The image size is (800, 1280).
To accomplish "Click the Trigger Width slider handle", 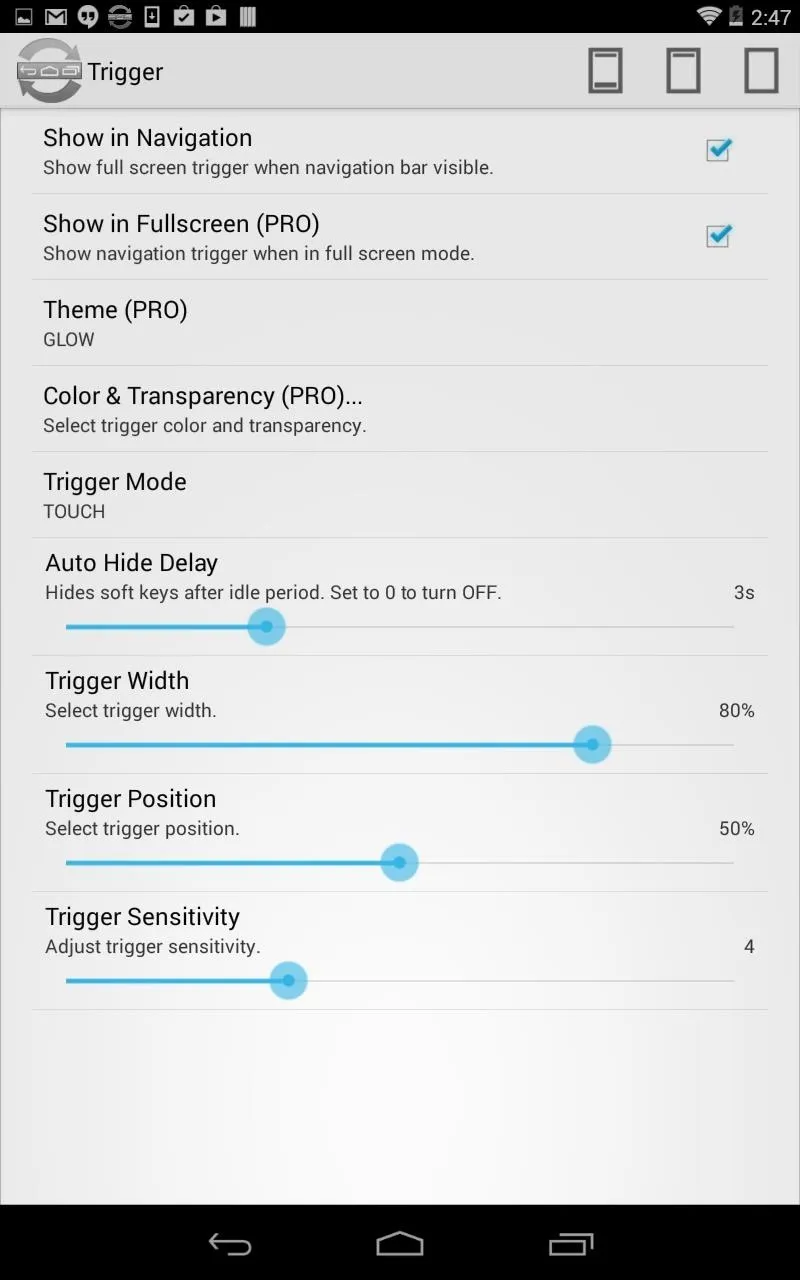I will click(x=593, y=745).
